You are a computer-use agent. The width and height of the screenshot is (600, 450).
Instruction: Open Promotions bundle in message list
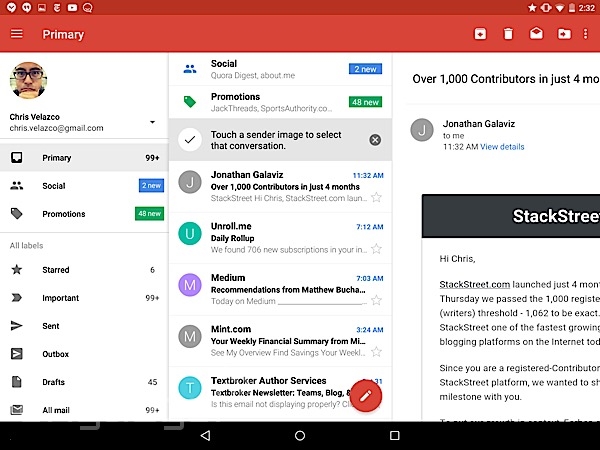pos(280,102)
